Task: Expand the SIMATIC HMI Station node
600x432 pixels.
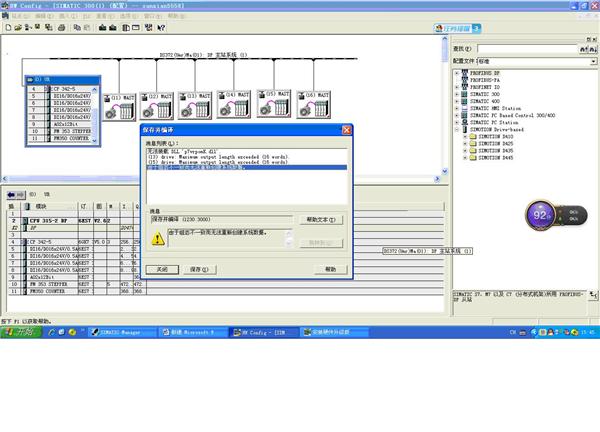Action: [x=457, y=108]
